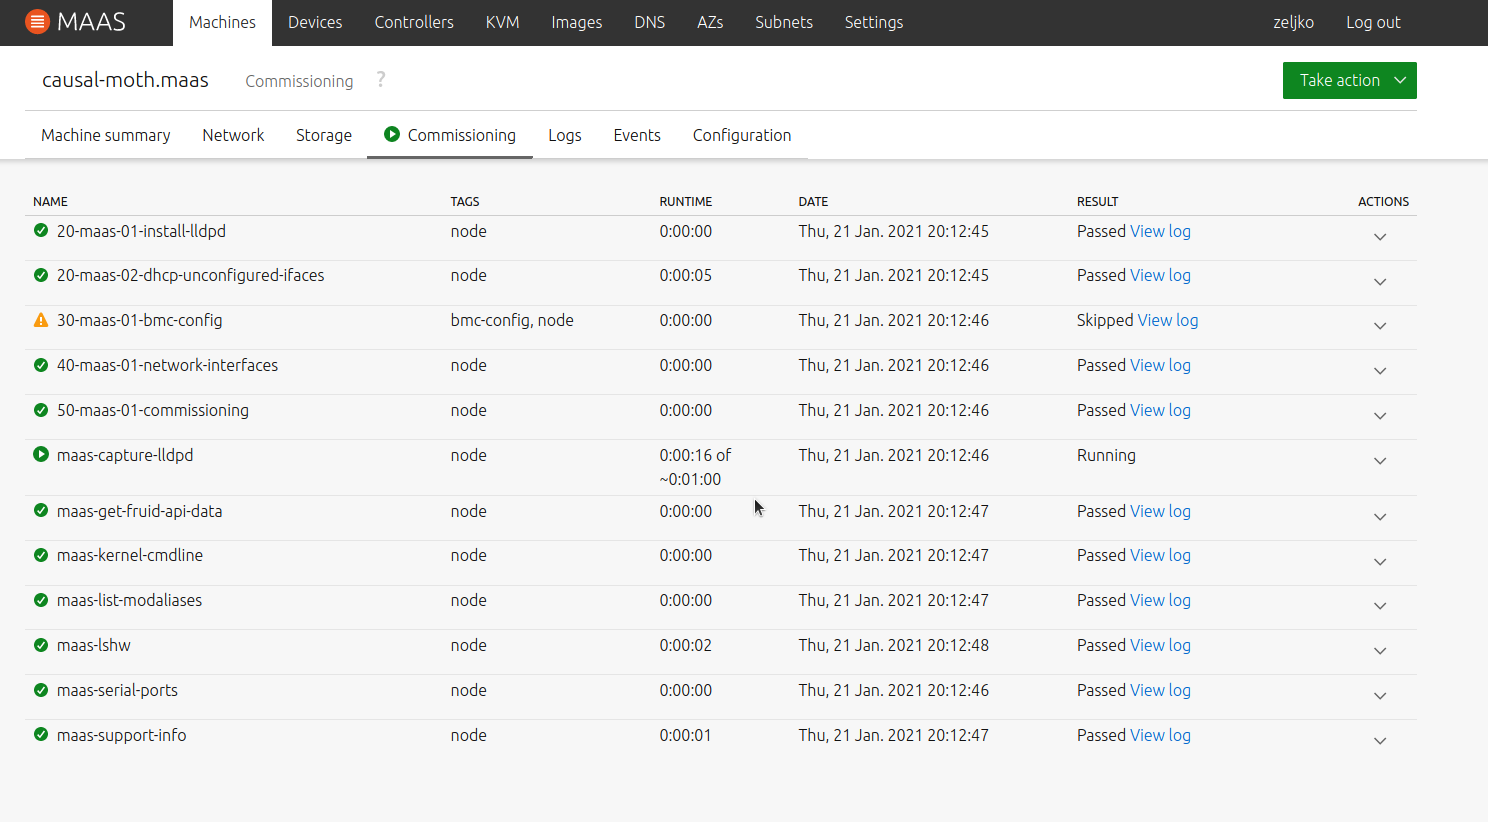Click passed status icon for maas-support-info
1488x822 pixels.
tap(41, 734)
